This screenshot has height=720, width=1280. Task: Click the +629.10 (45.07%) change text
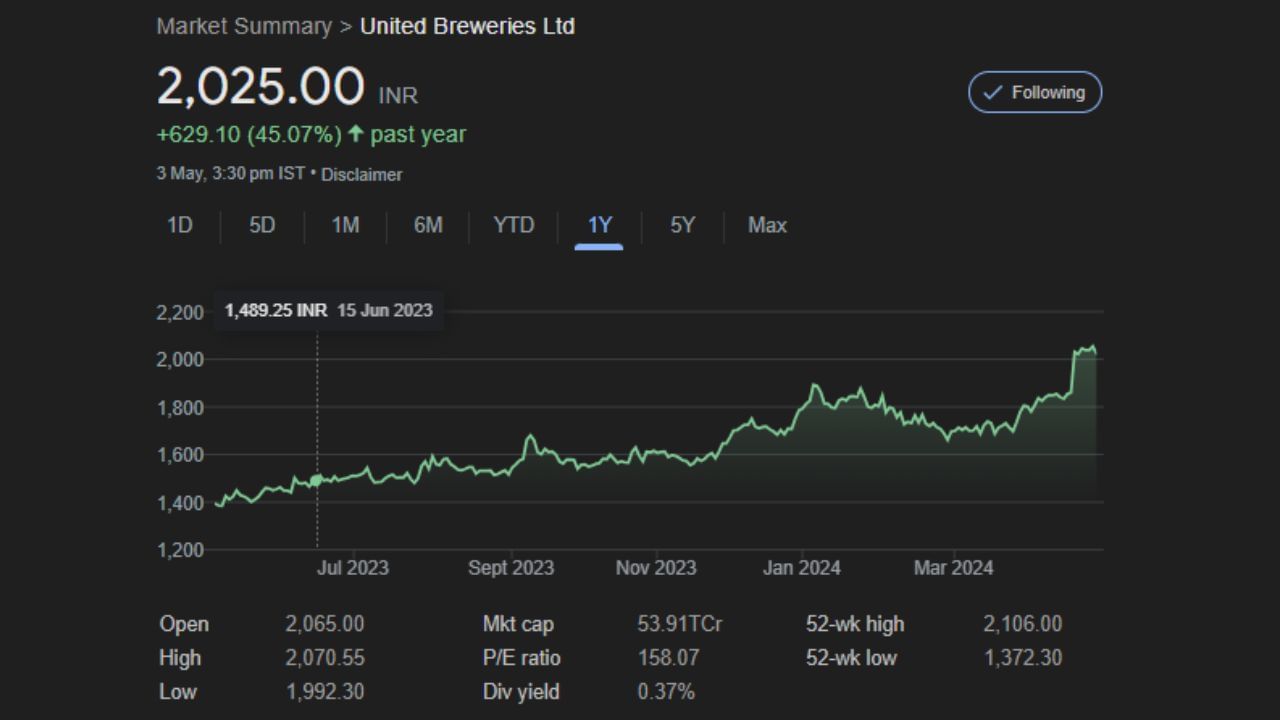tap(249, 134)
